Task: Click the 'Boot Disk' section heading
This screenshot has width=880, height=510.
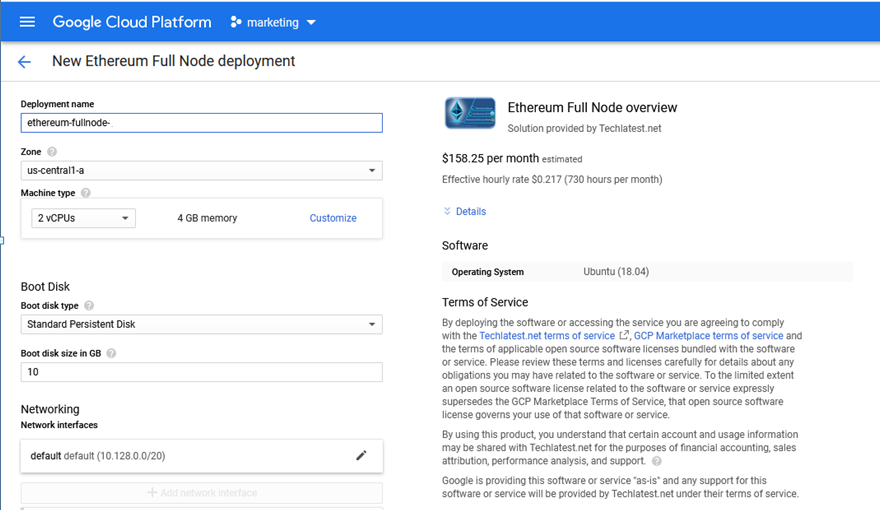Action: pos(45,287)
